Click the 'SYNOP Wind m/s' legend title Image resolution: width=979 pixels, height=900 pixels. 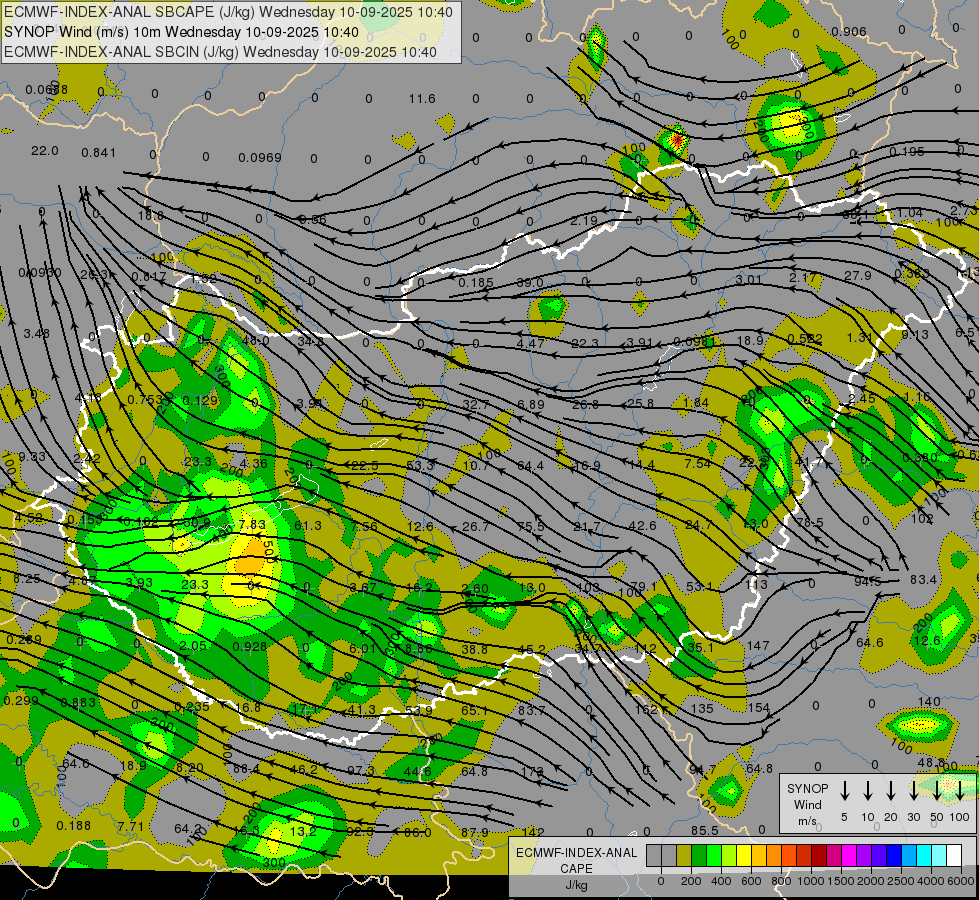click(x=807, y=804)
